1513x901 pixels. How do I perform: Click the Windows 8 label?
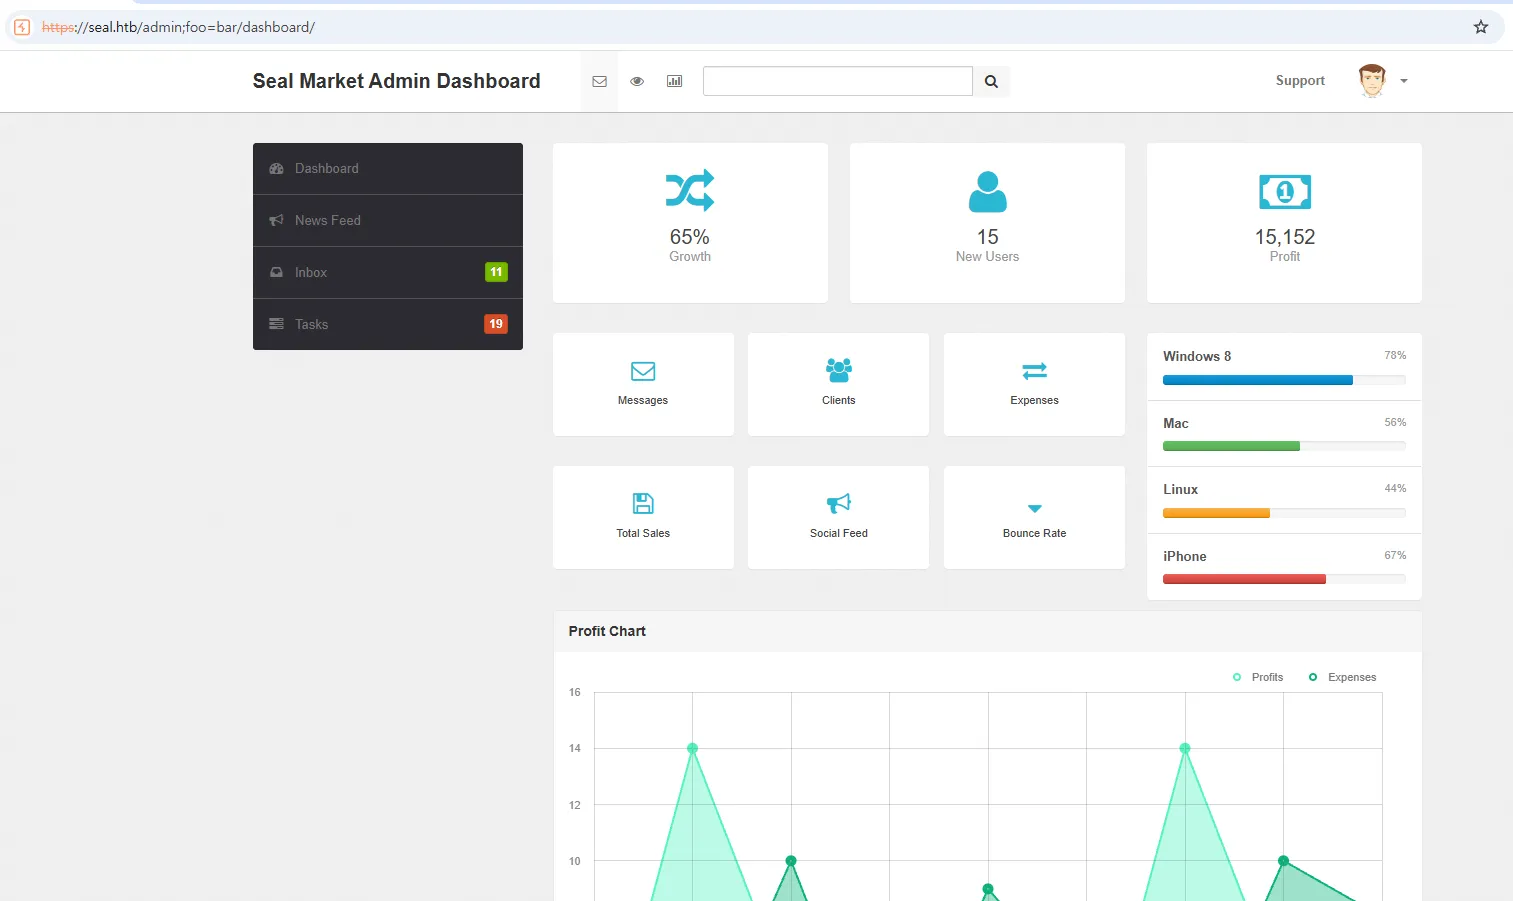click(1197, 356)
